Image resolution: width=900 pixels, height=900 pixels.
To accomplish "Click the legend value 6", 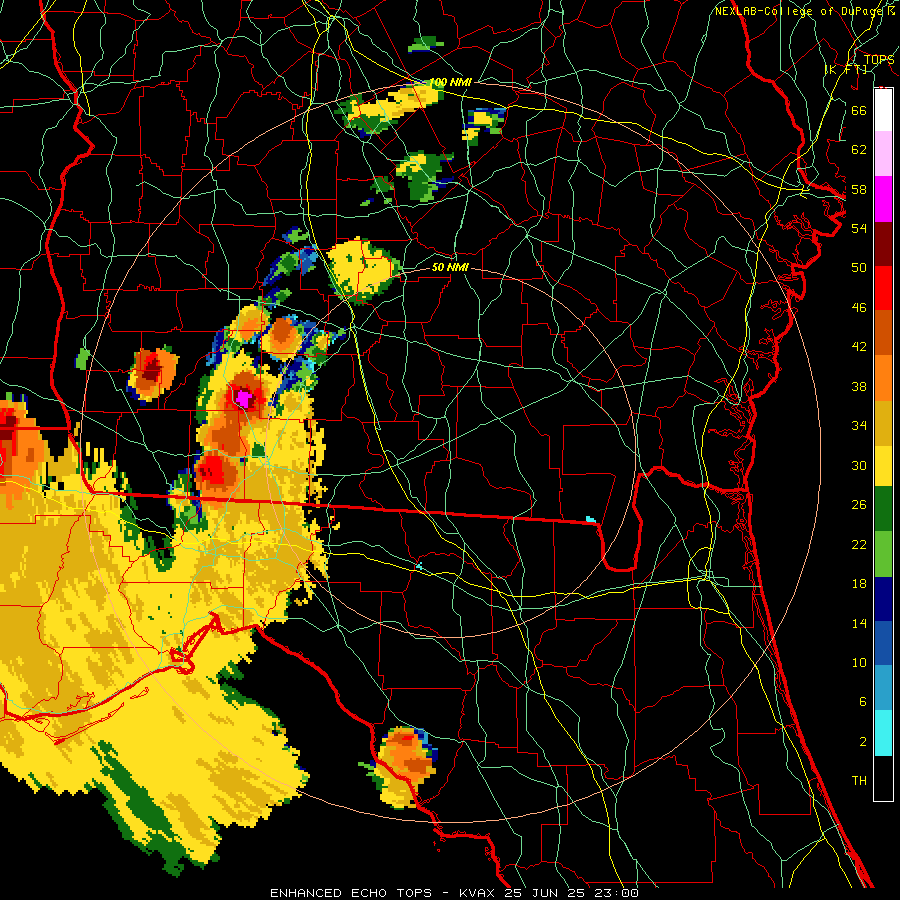I will click(863, 702).
